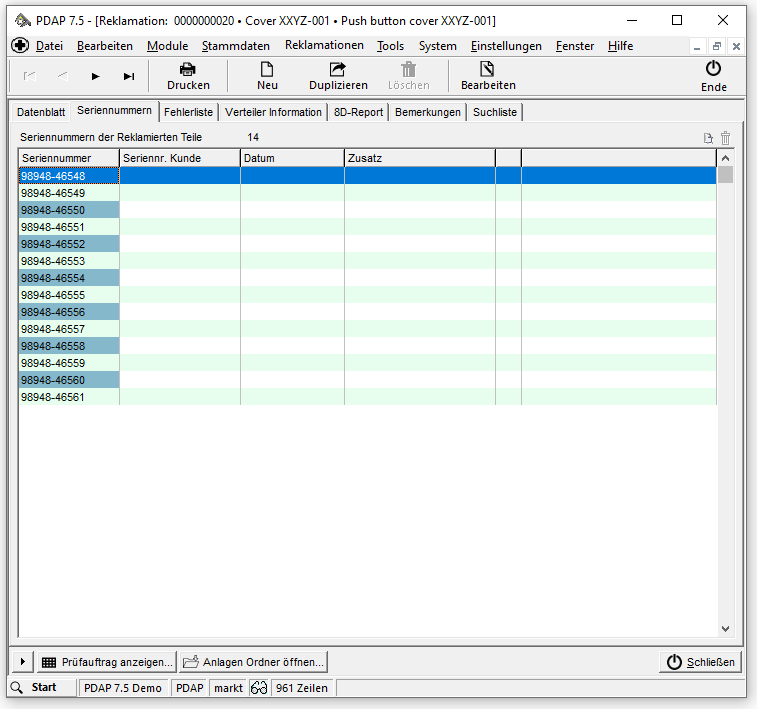The width and height of the screenshot is (757, 709).
Task: Sort by Seriennummer column header
Action: (69, 158)
